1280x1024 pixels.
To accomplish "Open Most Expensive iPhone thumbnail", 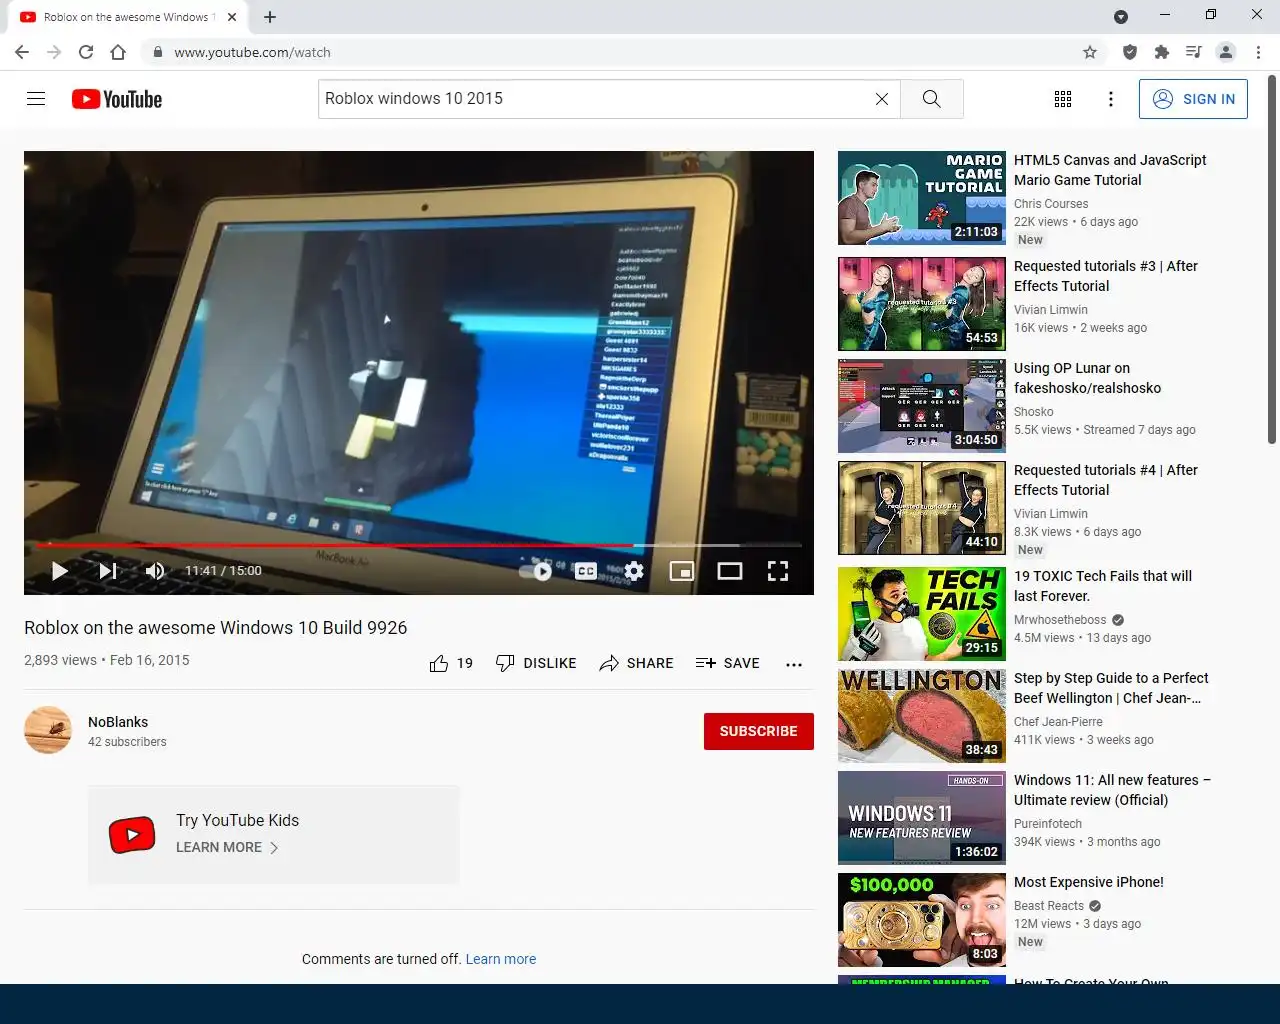I will point(921,920).
